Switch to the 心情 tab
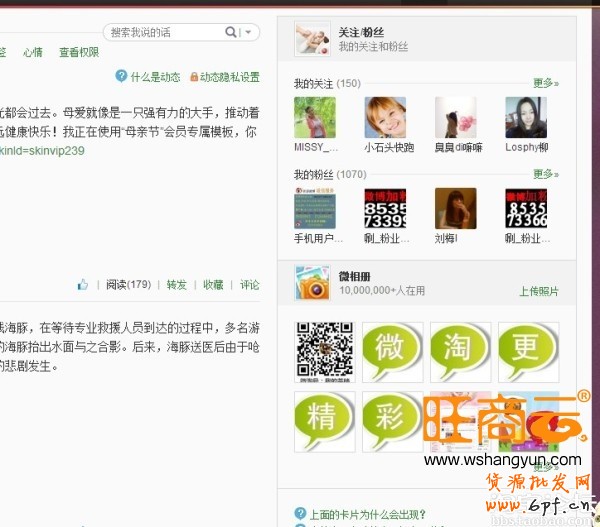Viewport: 600px width, 527px height. pyautogui.click(x=33, y=52)
